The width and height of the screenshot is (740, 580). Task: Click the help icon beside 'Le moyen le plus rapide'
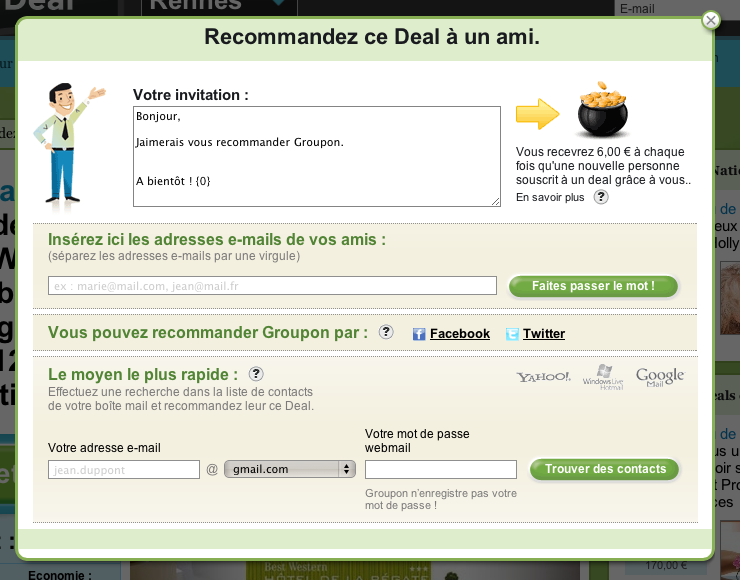tap(256, 374)
